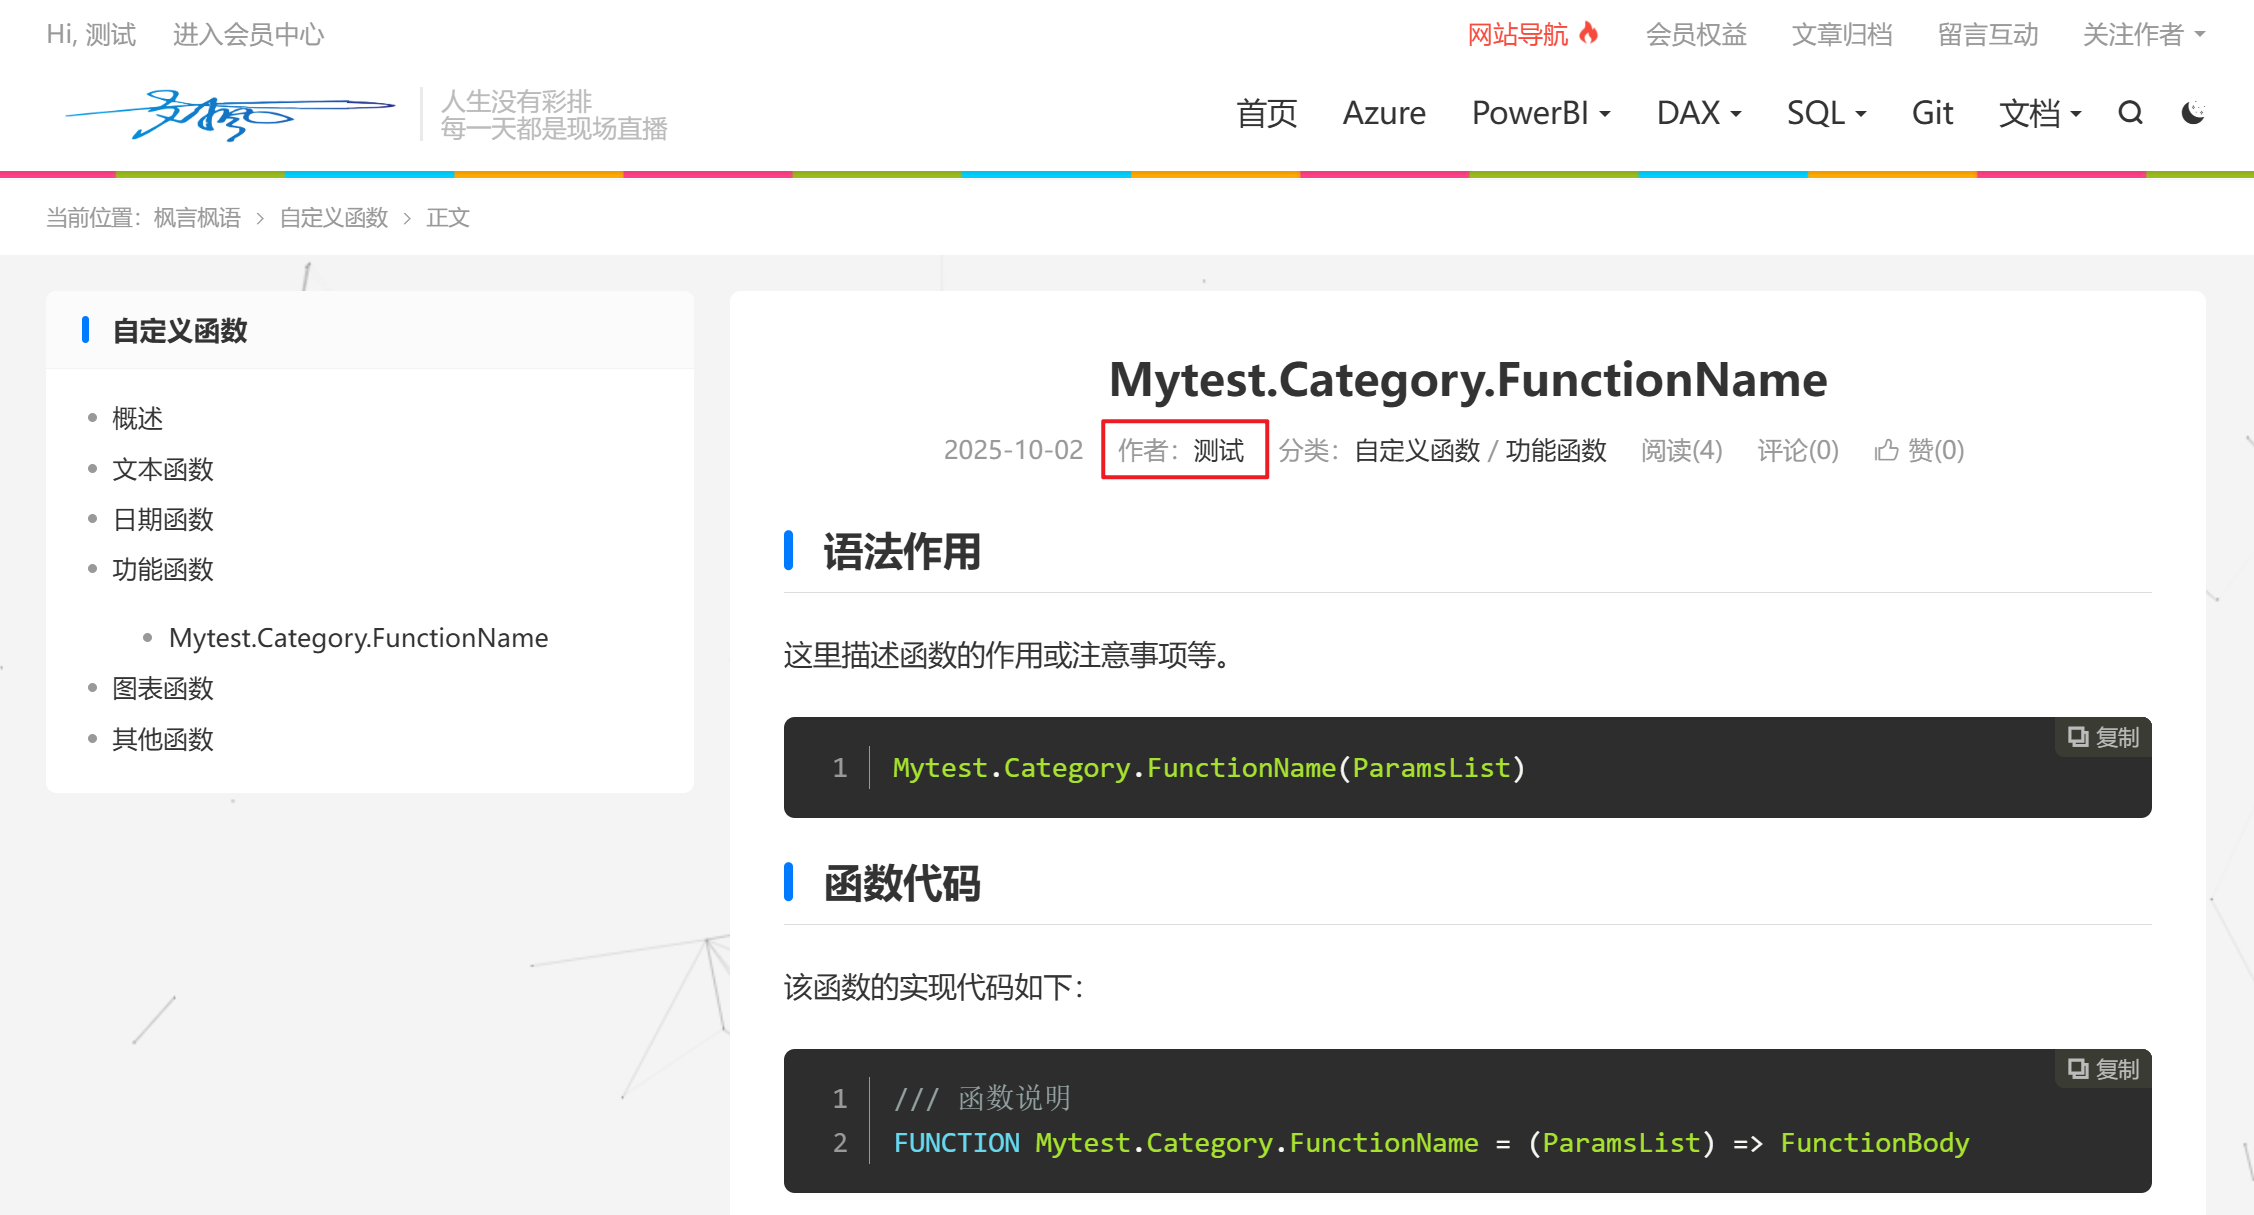Open 文本函数 in sidebar
The width and height of the screenshot is (2254, 1215).
(x=163, y=469)
